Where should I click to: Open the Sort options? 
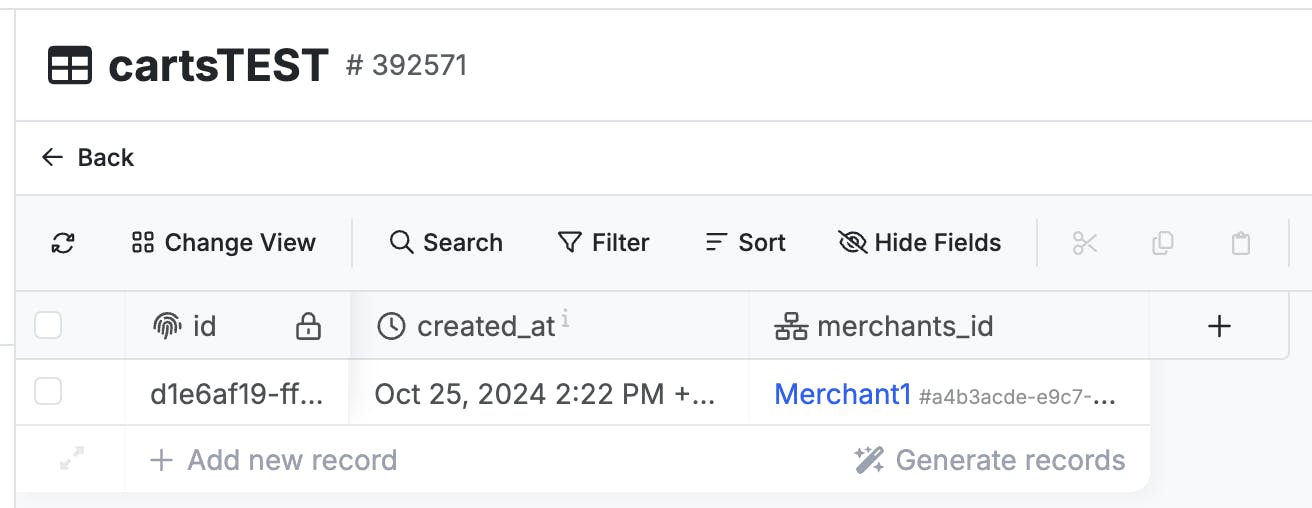pos(745,243)
